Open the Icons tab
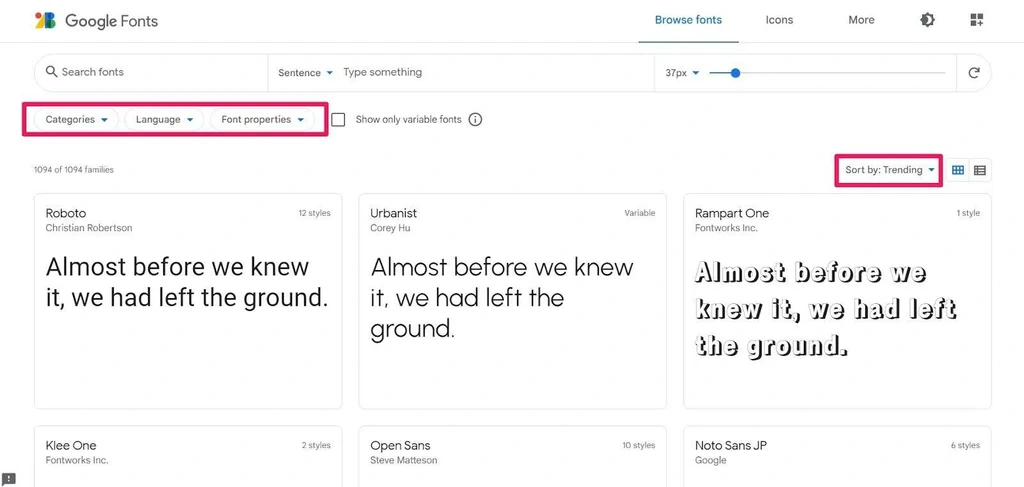The height and width of the screenshot is (487, 1024). 779,20
